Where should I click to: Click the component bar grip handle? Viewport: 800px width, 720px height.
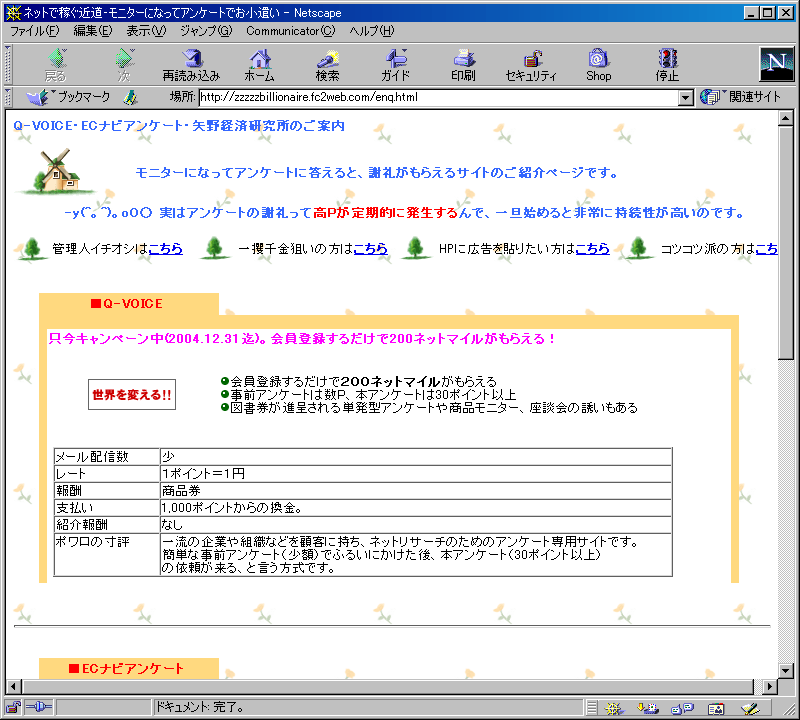(591, 708)
